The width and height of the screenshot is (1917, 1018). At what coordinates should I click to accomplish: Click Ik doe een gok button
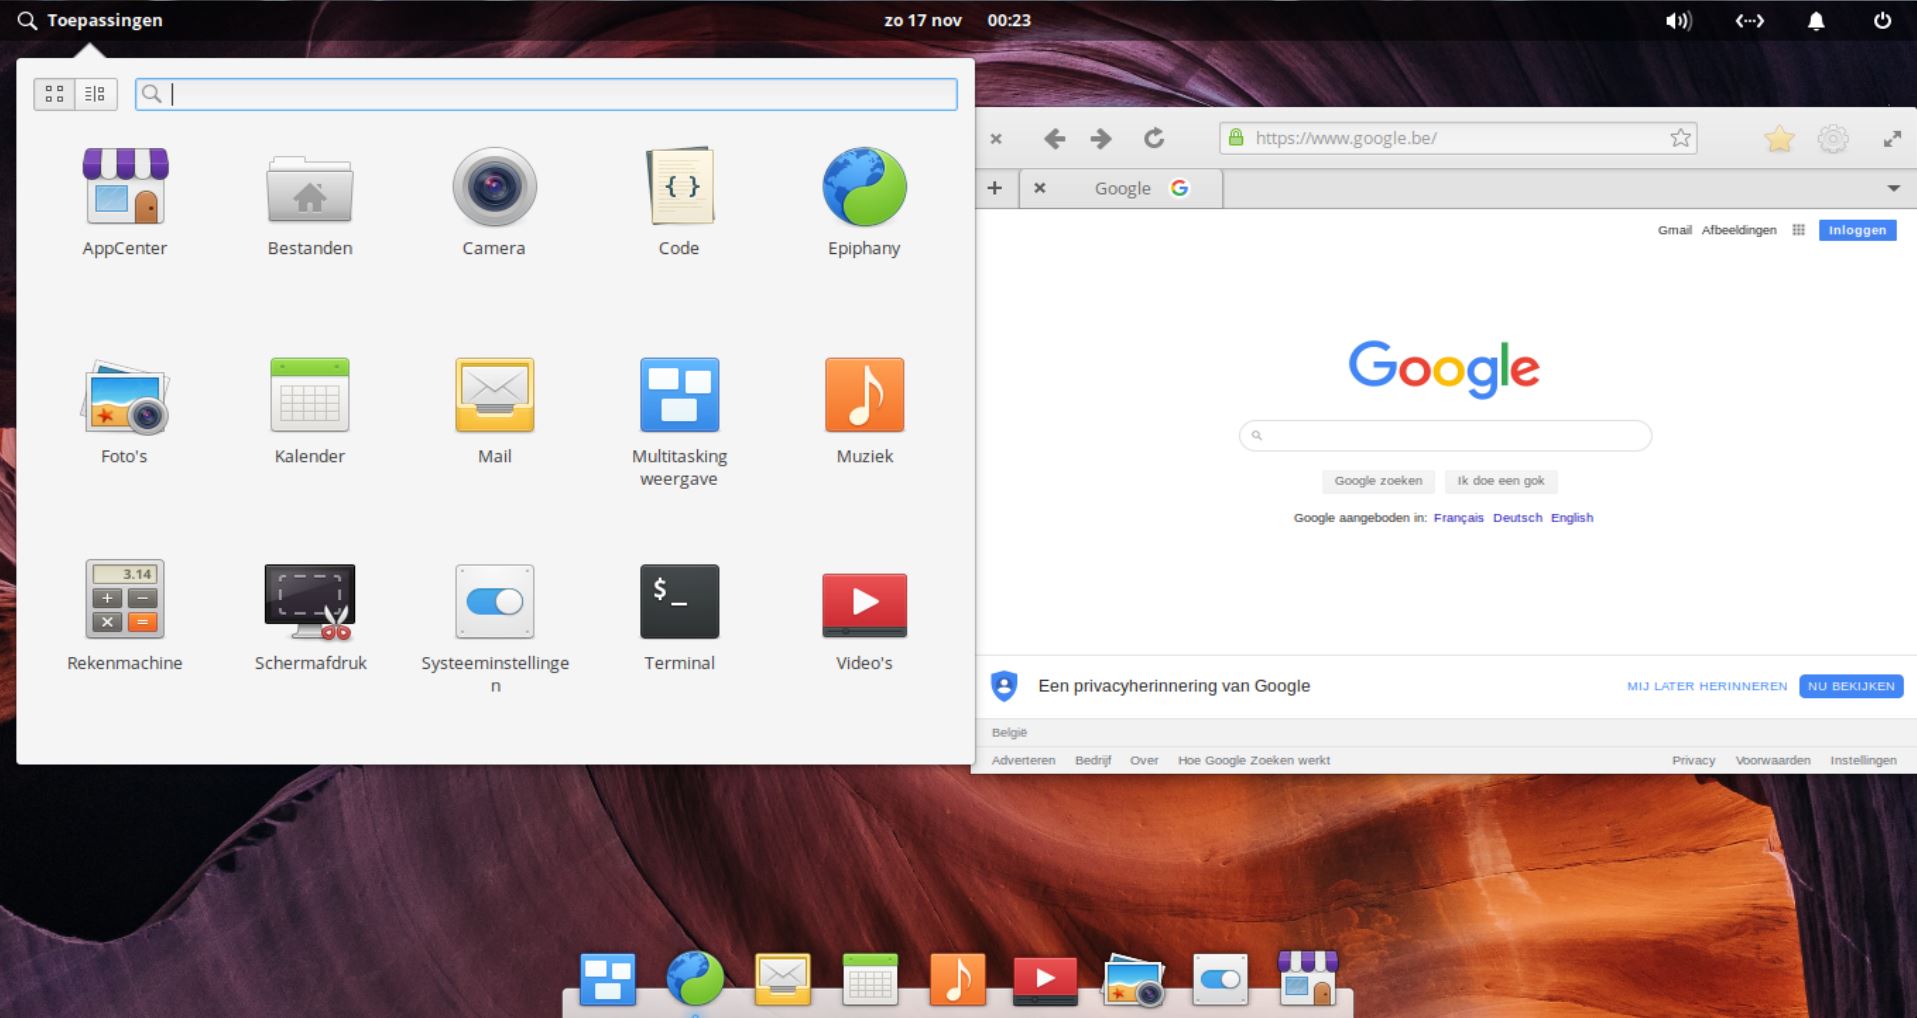tap(1501, 481)
